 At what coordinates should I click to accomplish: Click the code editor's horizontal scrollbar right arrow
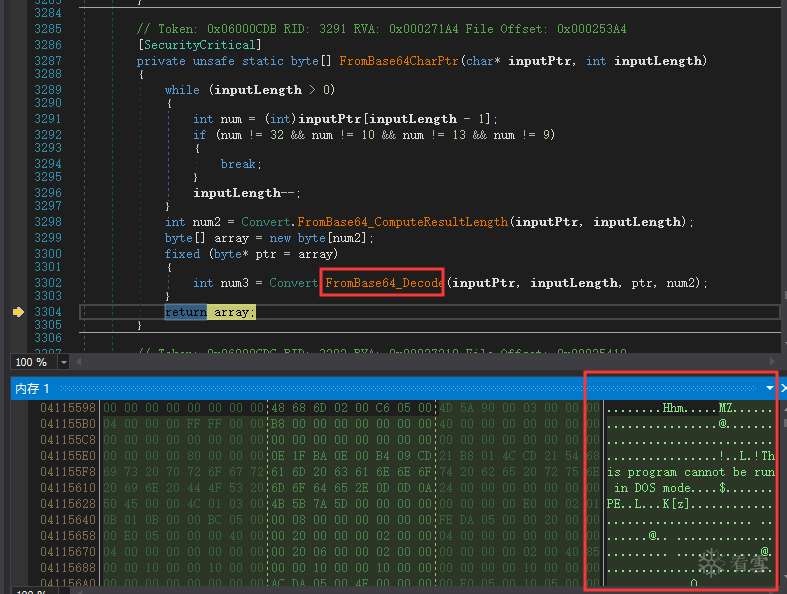coord(772,362)
